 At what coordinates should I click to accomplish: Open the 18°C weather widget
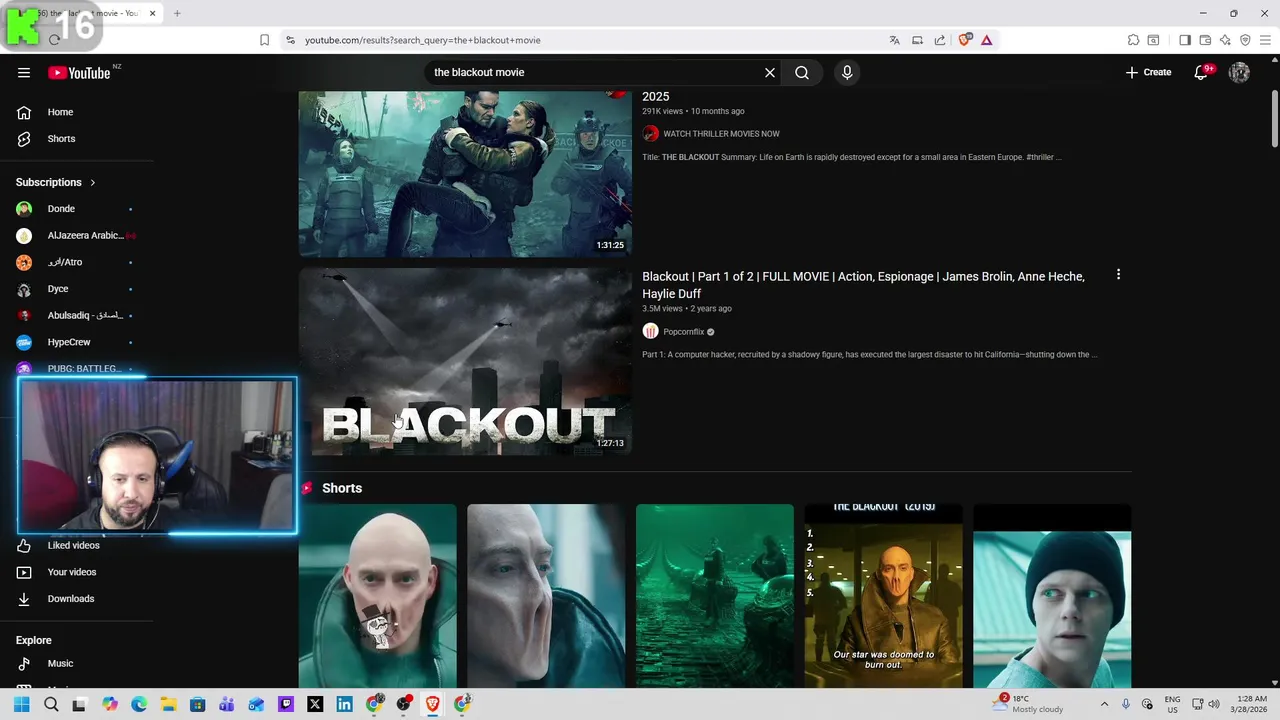click(x=1029, y=704)
